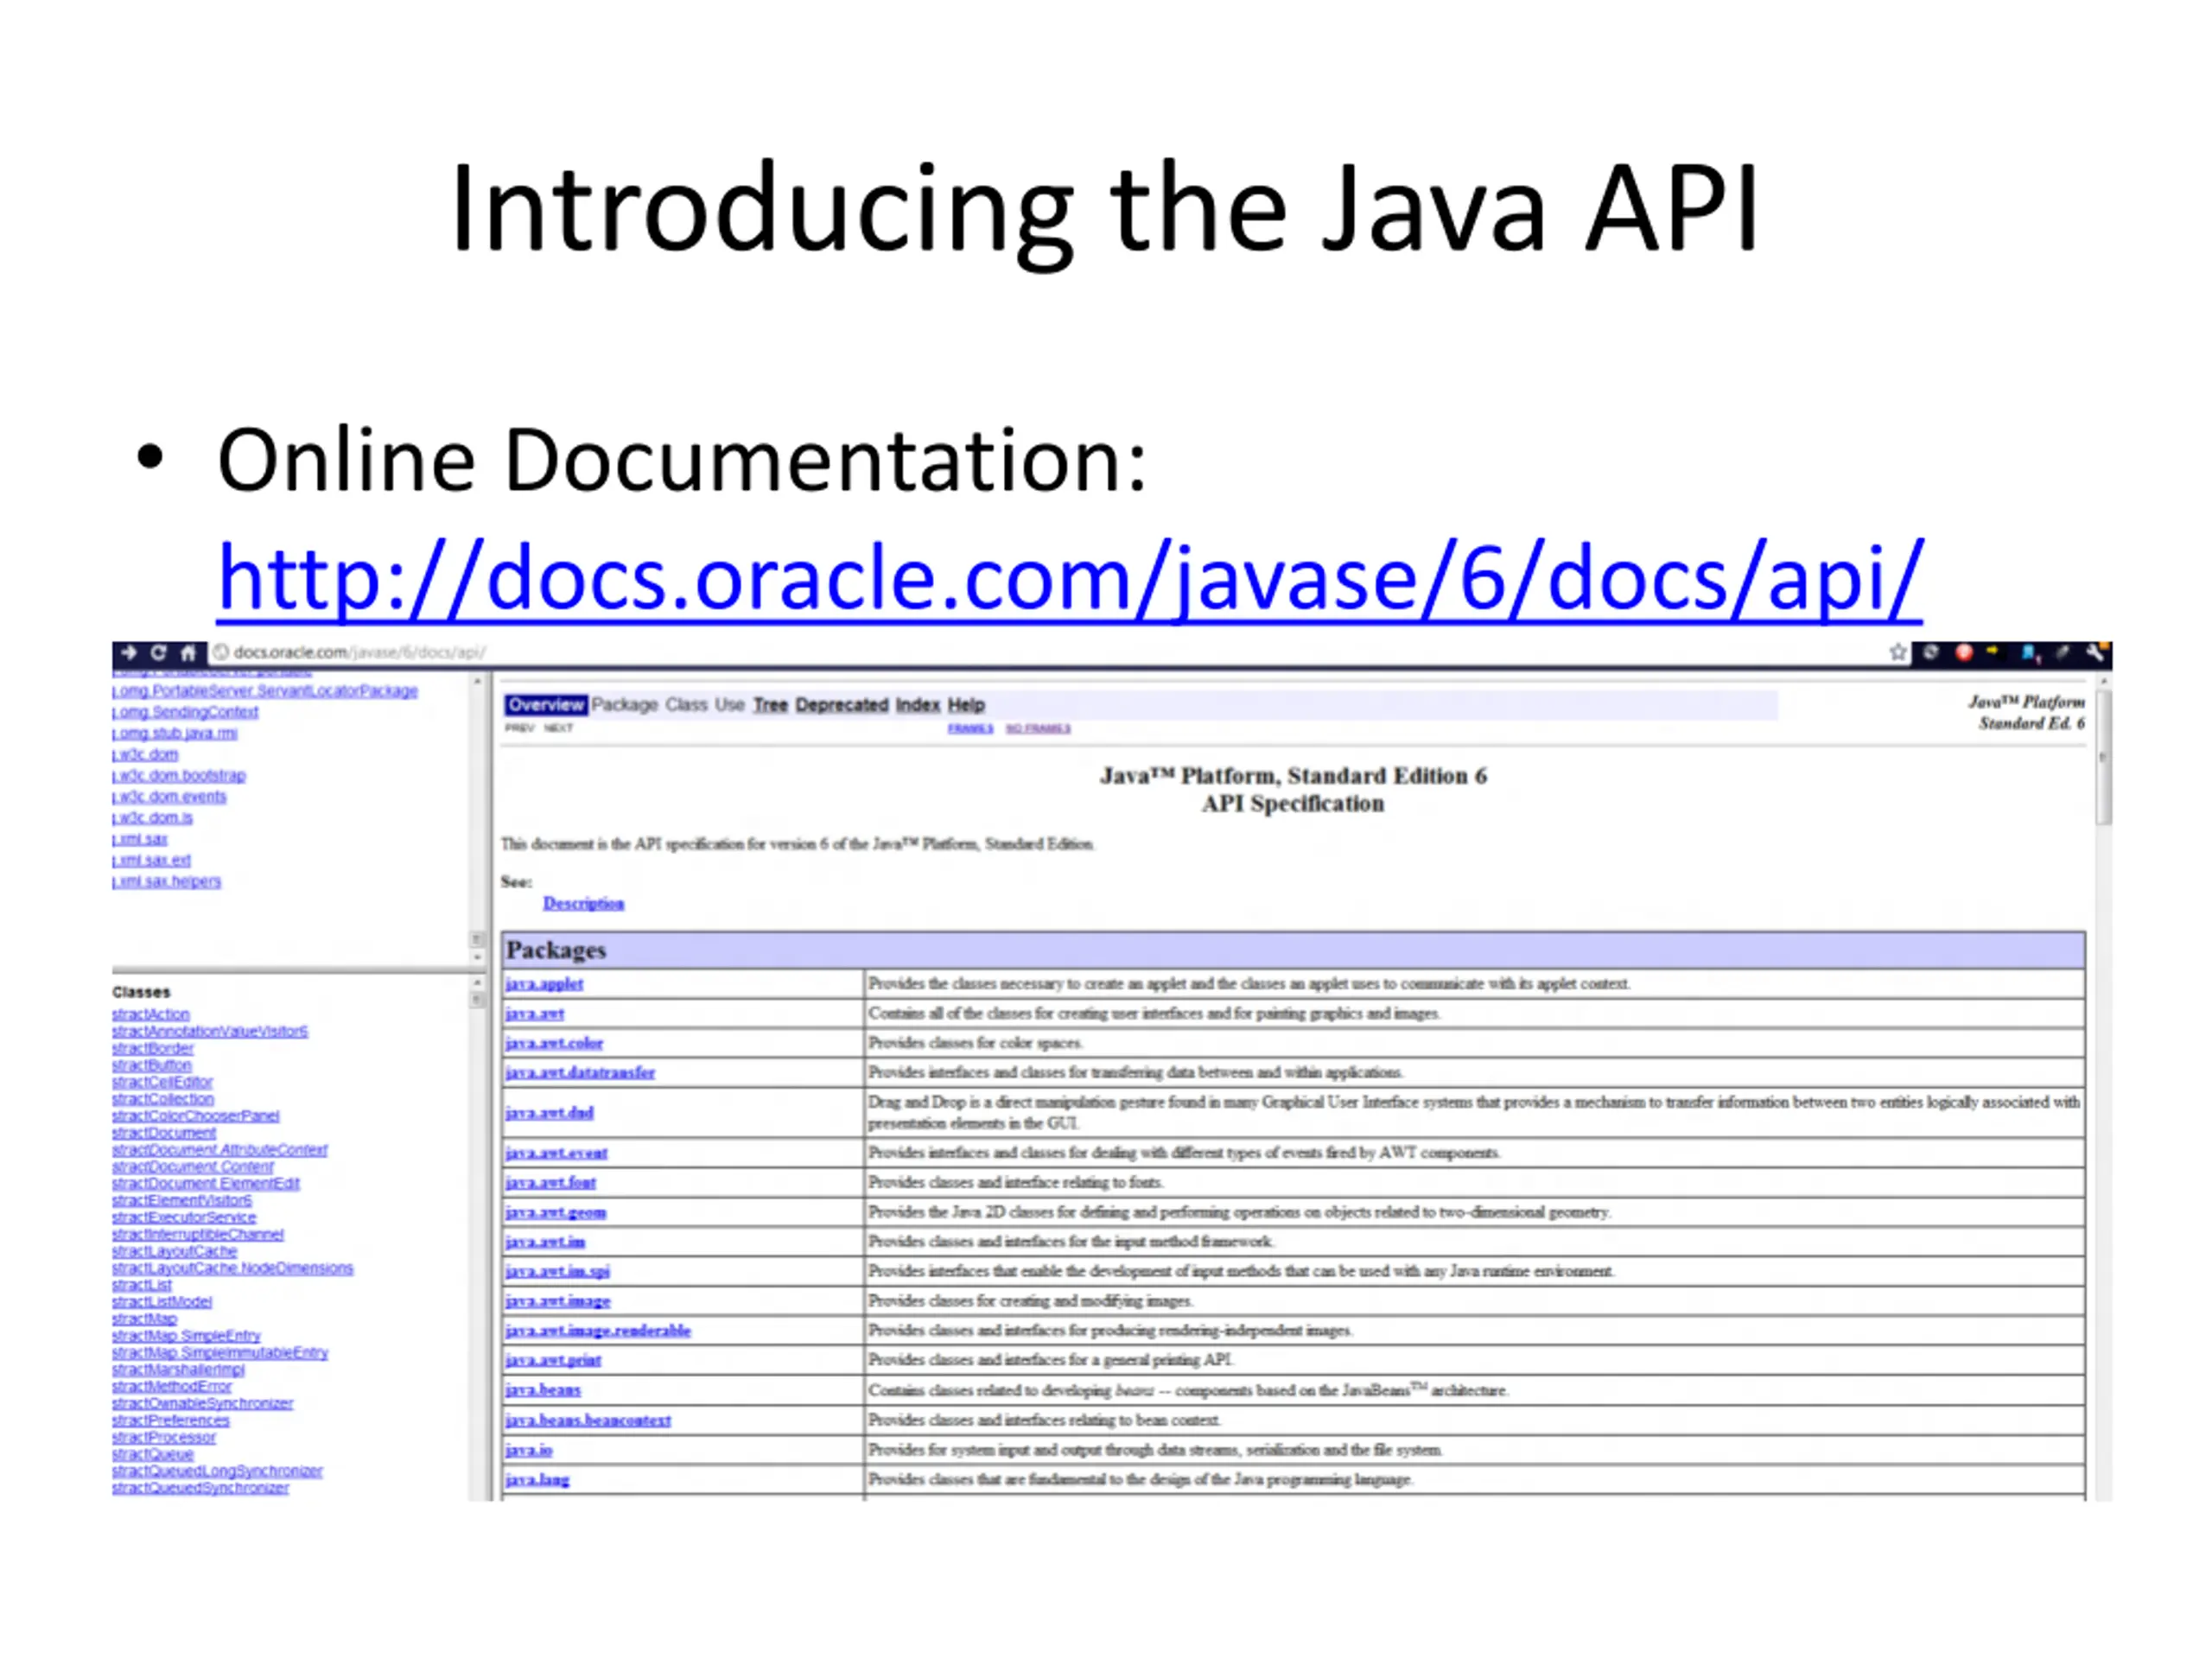Open the java.io package link
Image resolution: width=2212 pixels, height=1659 pixels.
(x=529, y=1449)
